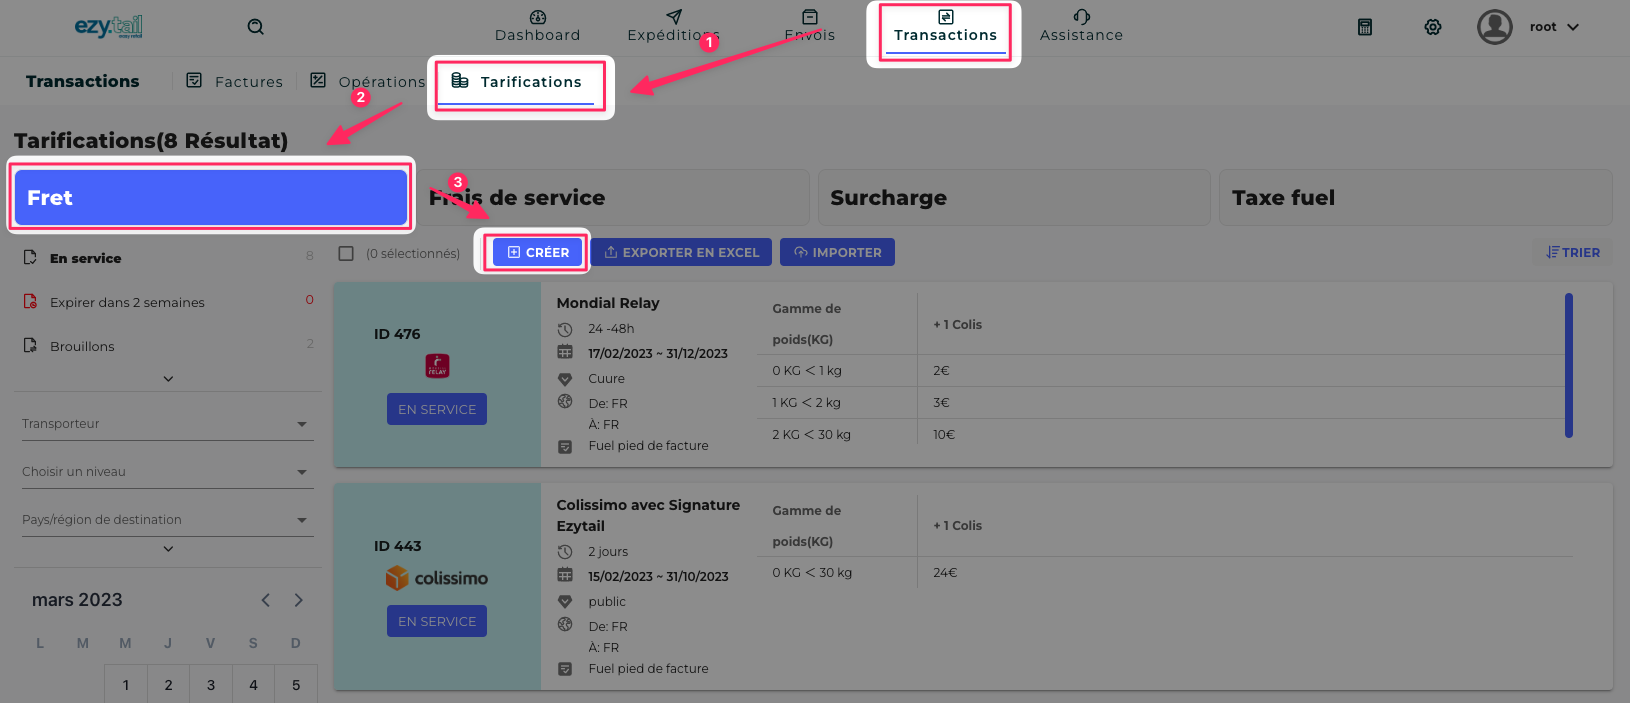Click tag icon next to Cuure
Screen dimensions: 1630x703
(x=565, y=379)
